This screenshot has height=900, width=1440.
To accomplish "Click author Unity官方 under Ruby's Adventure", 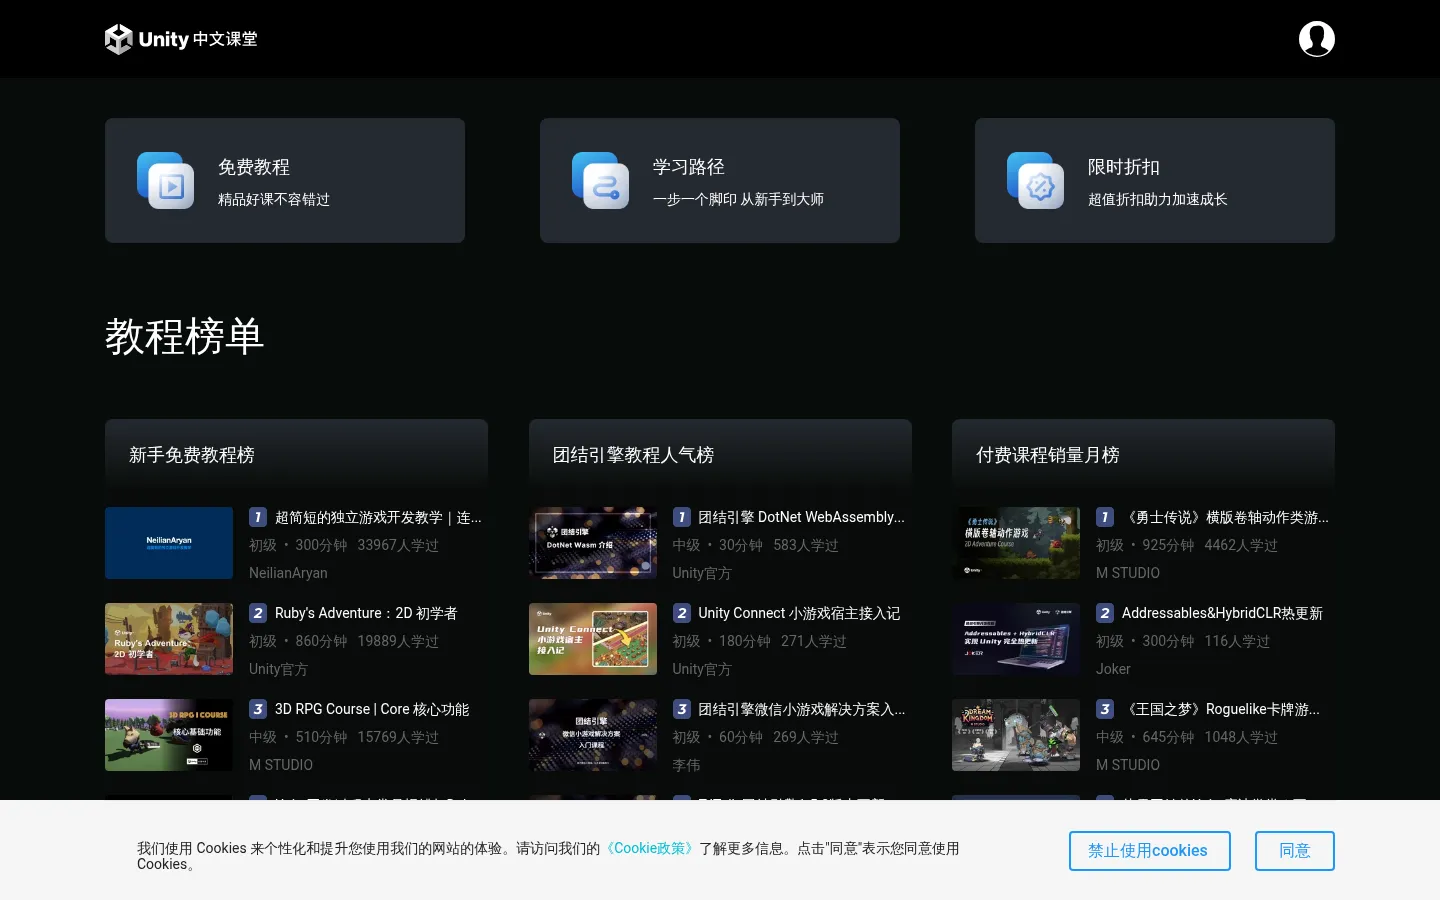I will 278,669.
